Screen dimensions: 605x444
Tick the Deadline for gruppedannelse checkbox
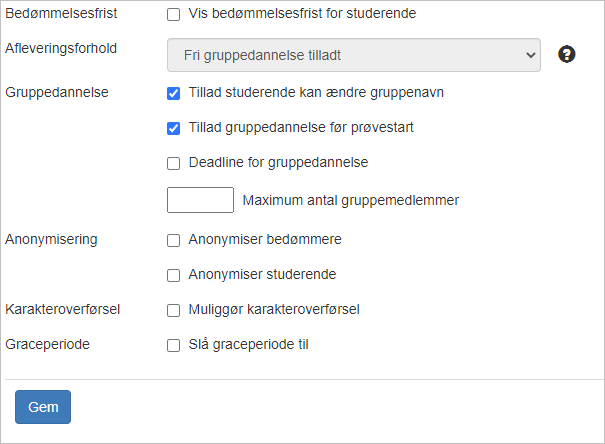[173, 163]
